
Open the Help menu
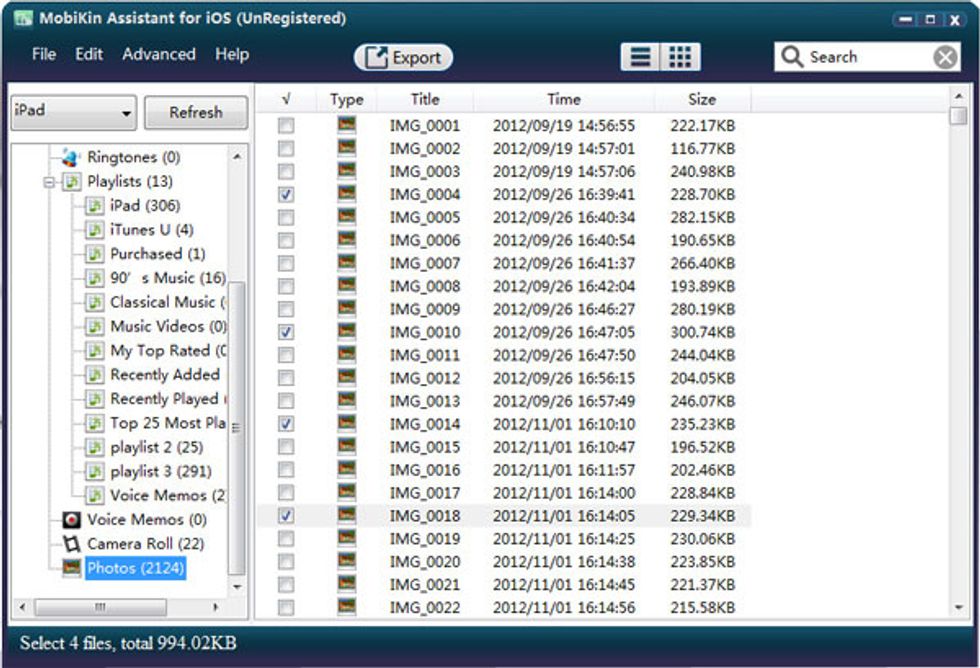(232, 54)
